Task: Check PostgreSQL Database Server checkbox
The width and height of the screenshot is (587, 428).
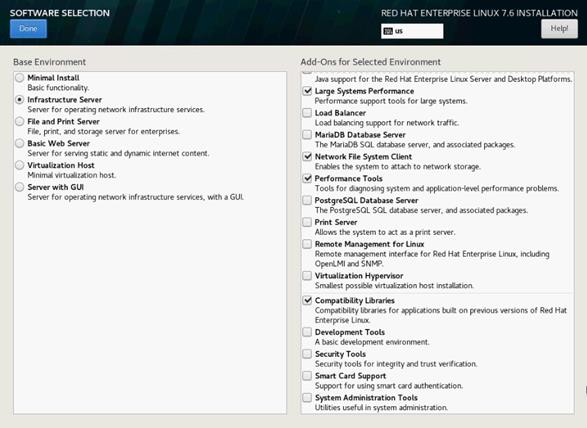Action: tap(307, 200)
